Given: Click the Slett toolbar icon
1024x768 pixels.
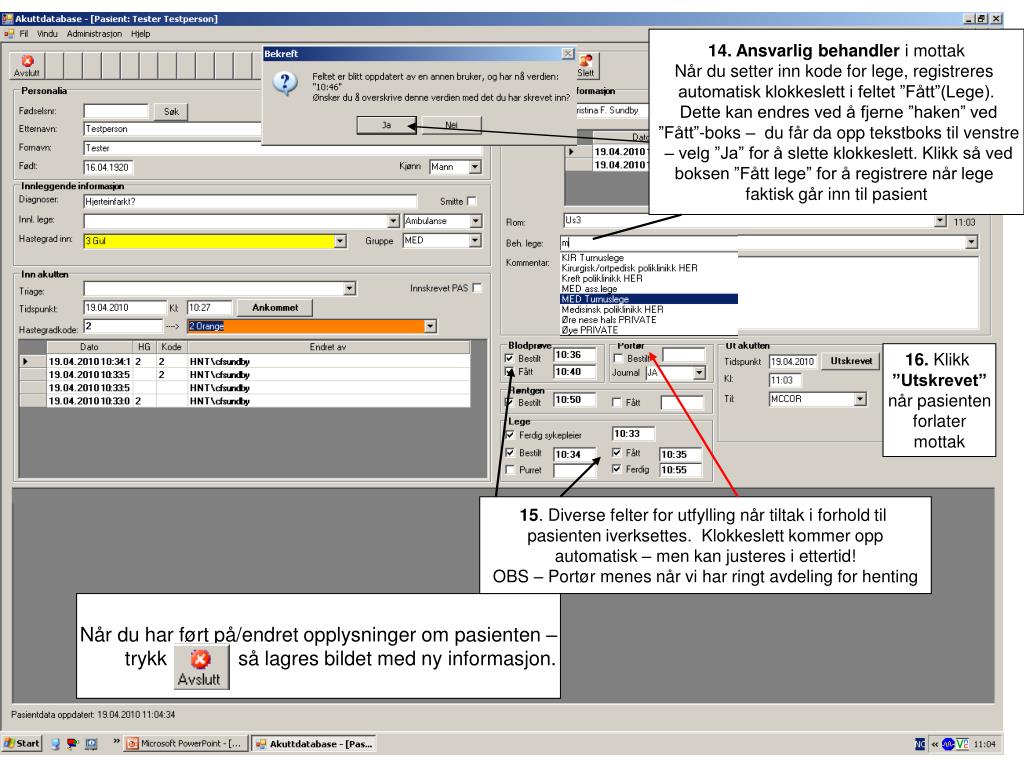Looking at the screenshot, I should [586, 66].
